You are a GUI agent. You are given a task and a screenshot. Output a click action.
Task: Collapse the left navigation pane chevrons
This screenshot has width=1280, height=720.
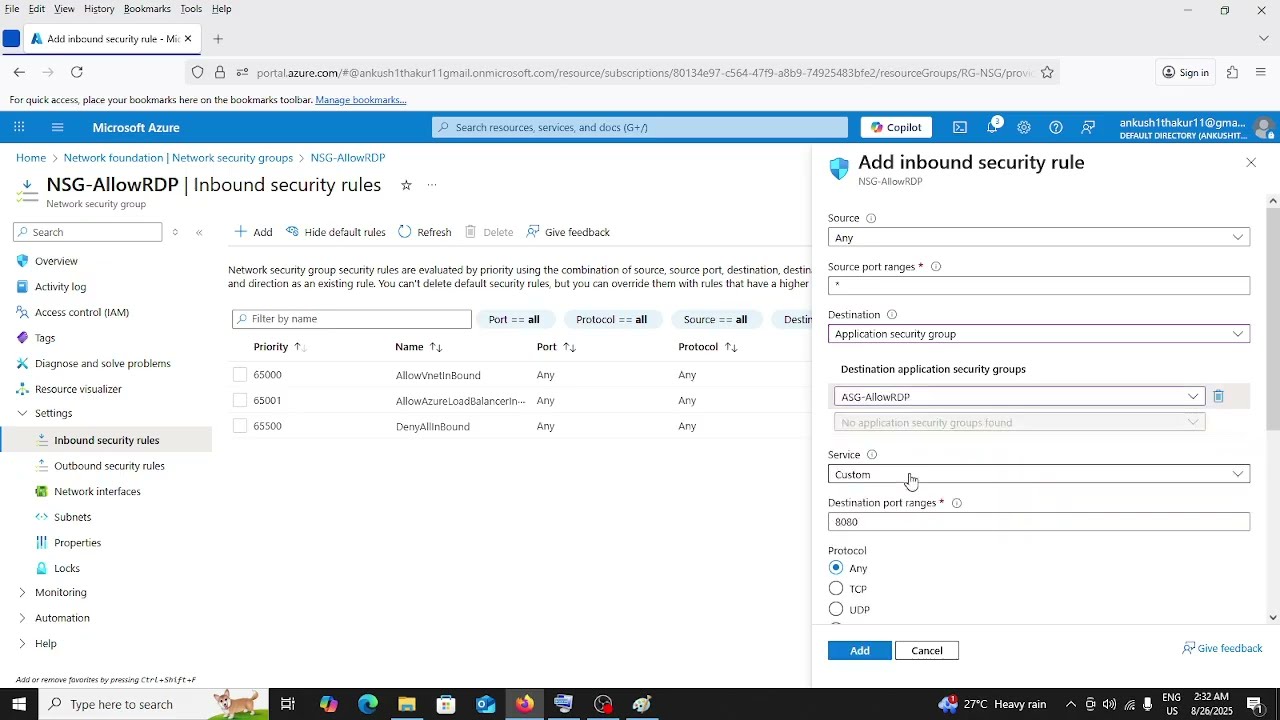[199, 232]
